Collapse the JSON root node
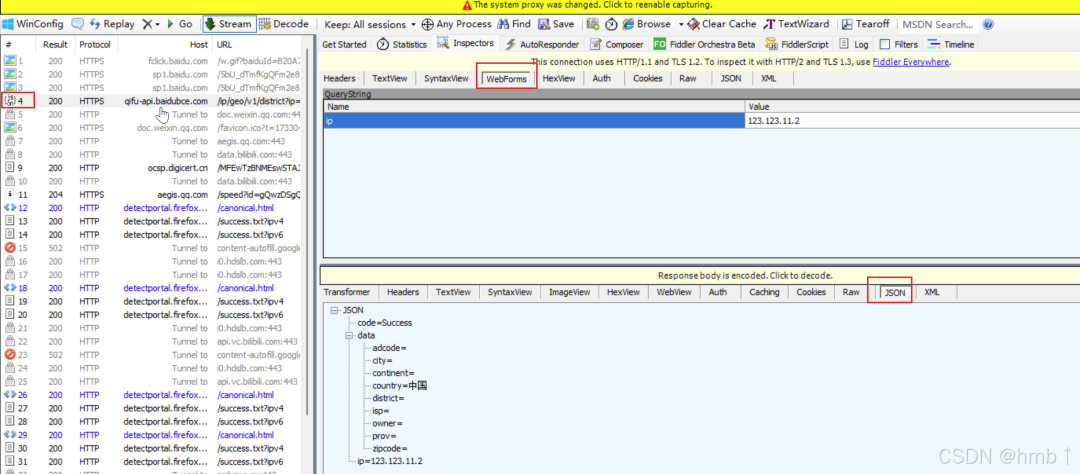The width and height of the screenshot is (1080, 474). [335, 310]
